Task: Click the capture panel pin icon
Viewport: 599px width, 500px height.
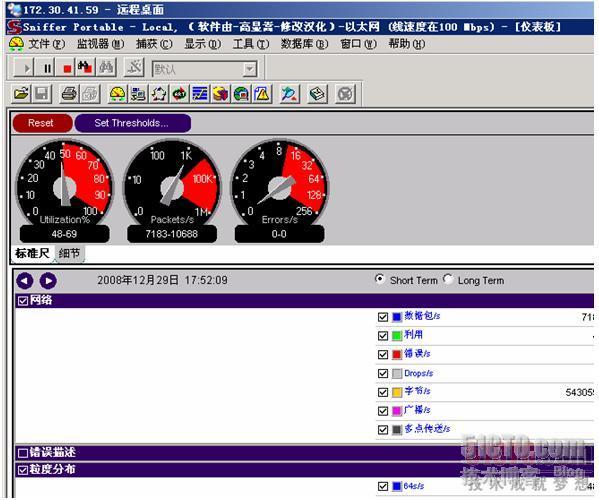Action: pyautogui.click(x=290, y=93)
